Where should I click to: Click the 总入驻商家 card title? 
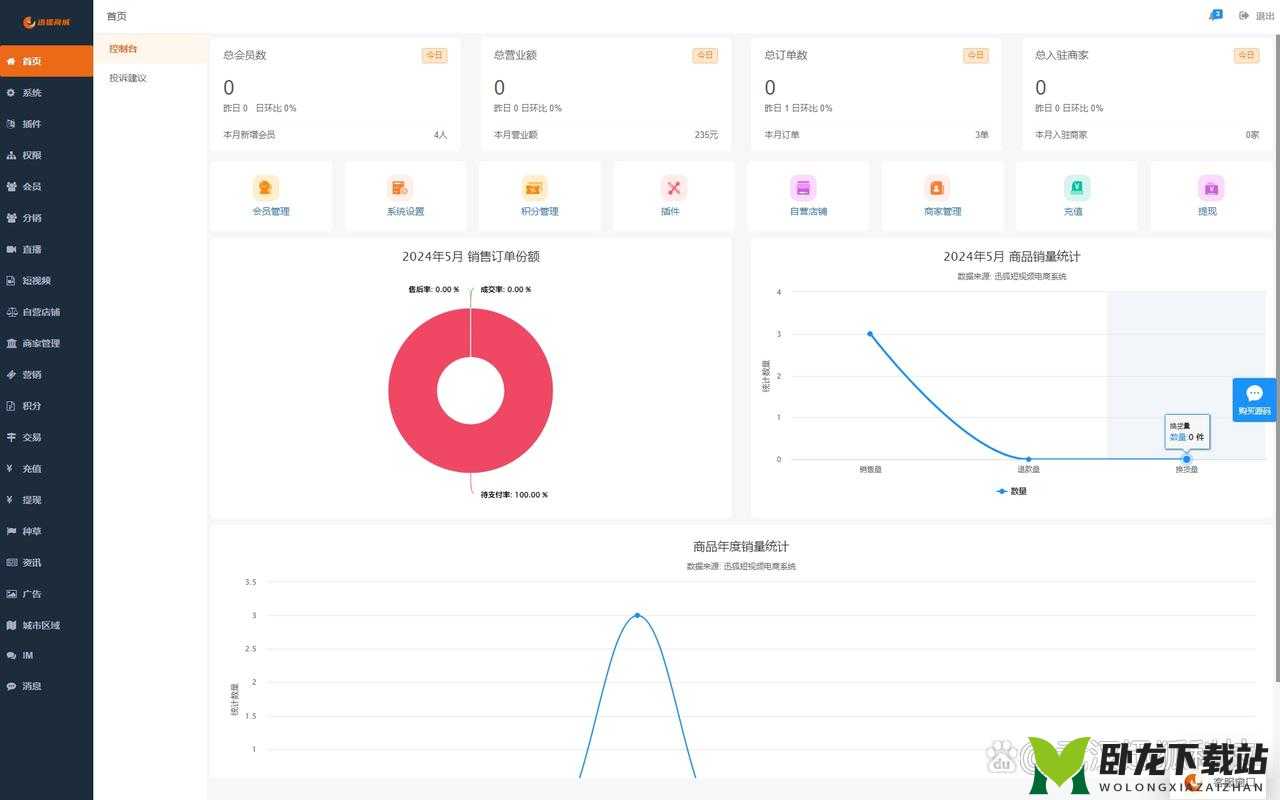[x=1062, y=55]
